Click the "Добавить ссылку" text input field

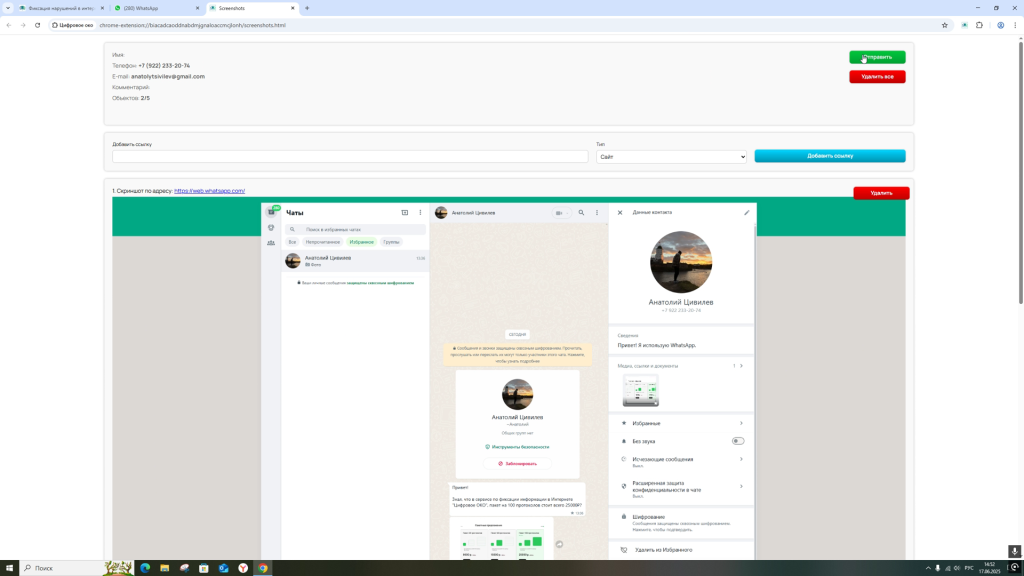[x=350, y=157]
